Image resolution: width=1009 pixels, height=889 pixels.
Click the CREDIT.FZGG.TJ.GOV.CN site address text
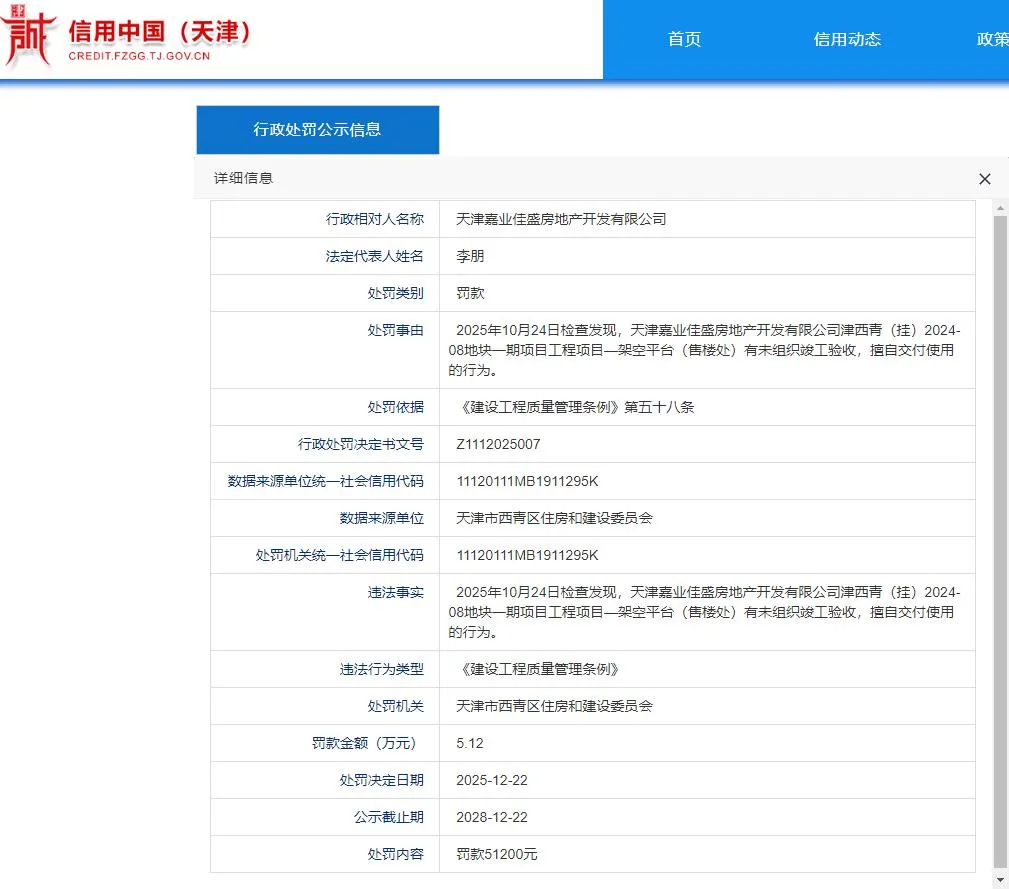click(139, 56)
